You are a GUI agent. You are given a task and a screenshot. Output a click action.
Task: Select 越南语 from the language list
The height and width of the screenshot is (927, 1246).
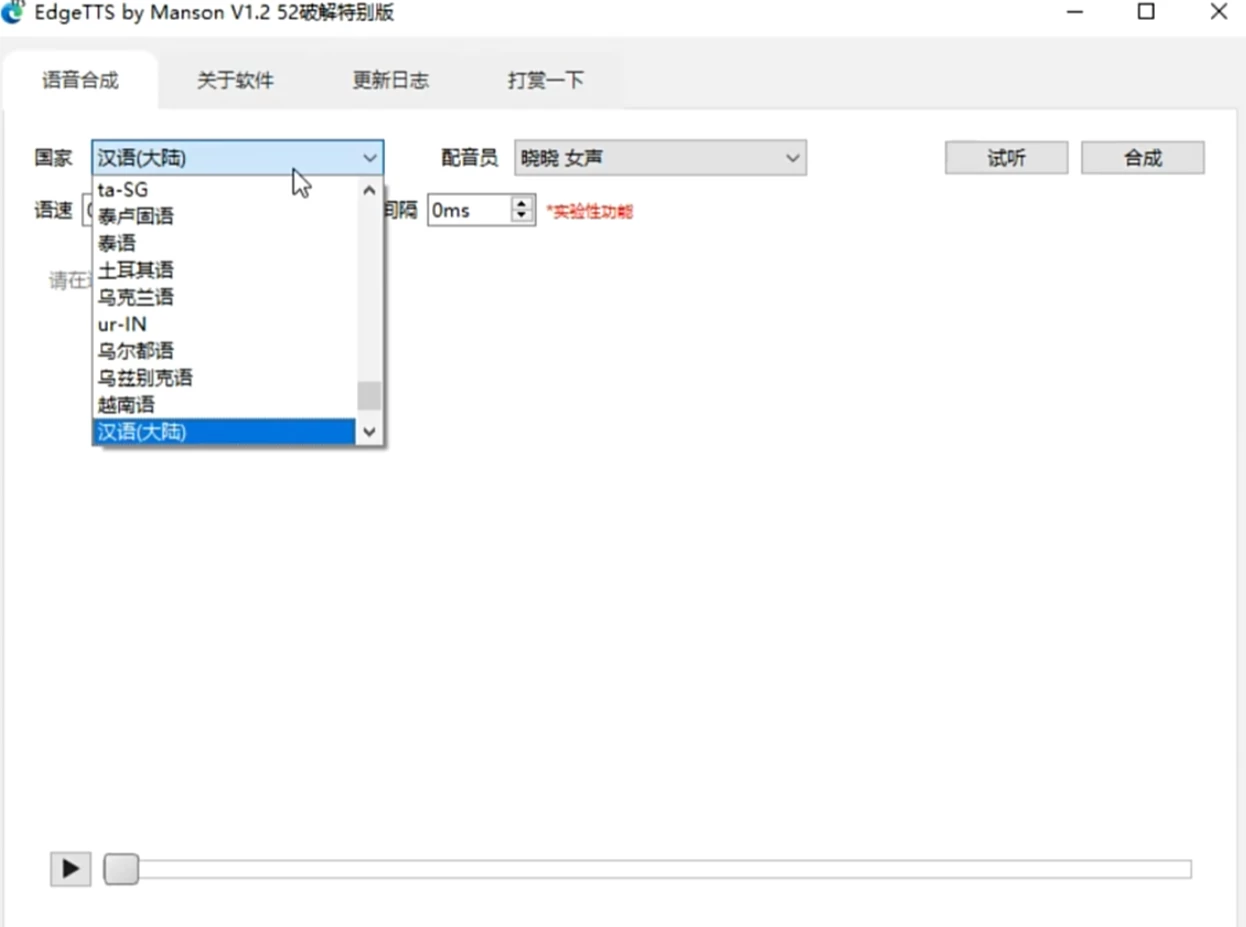224,405
